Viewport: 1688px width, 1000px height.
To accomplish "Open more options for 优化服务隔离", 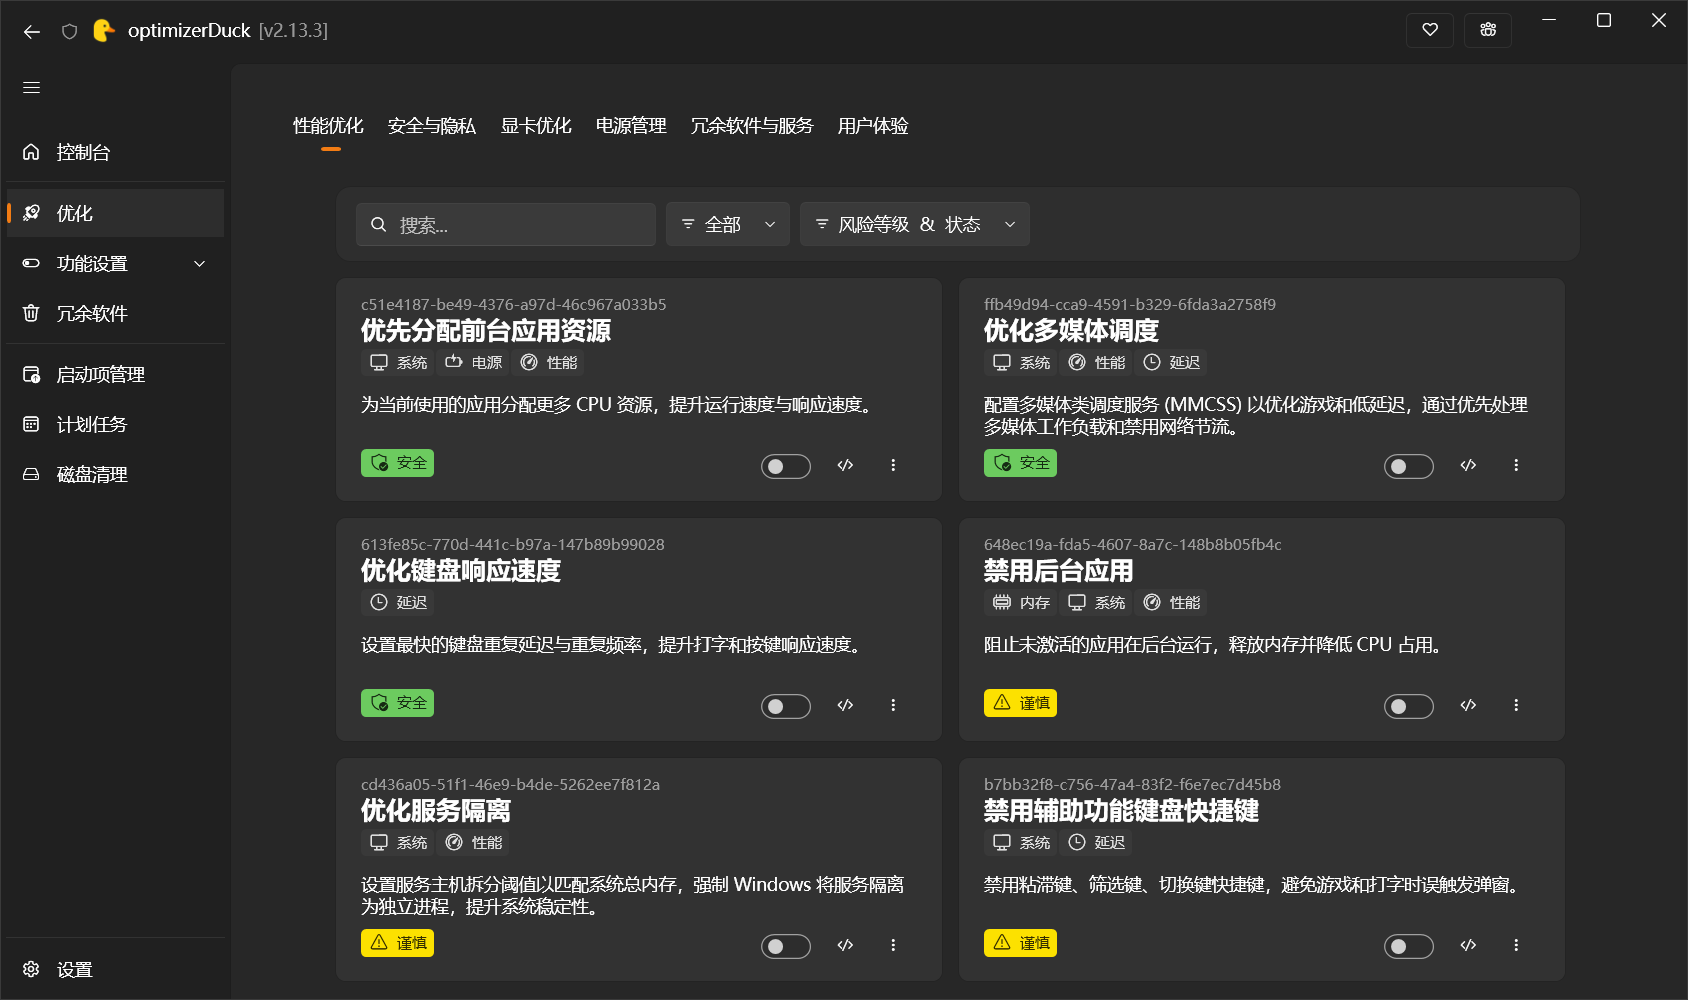I will point(893,945).
